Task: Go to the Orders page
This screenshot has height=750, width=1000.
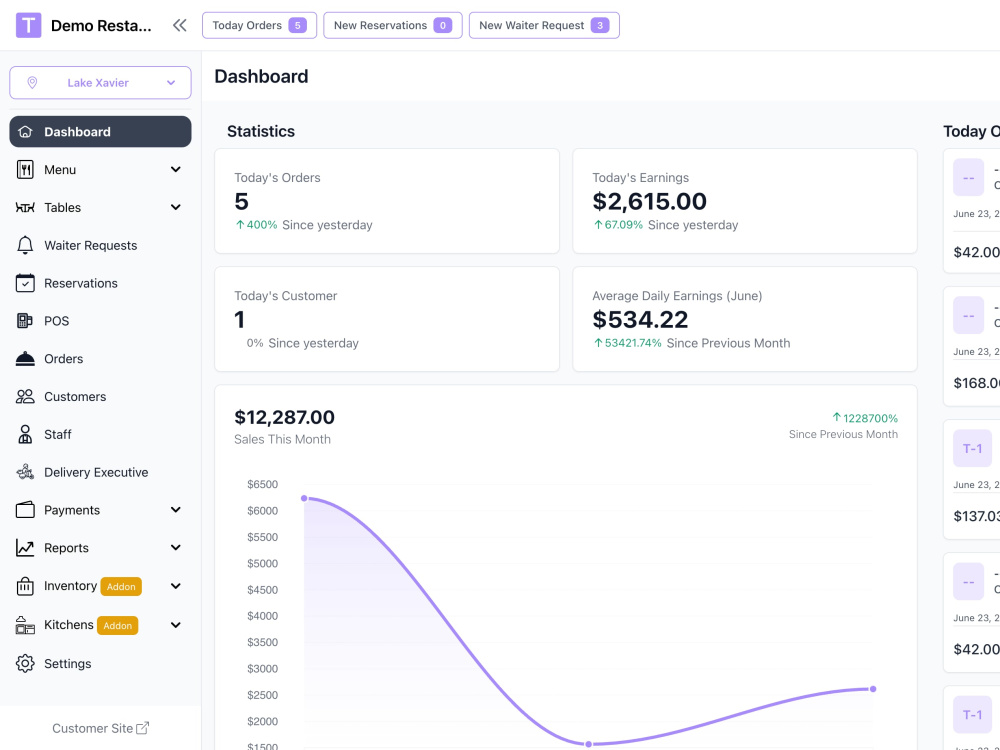Action: coord(100,358)
